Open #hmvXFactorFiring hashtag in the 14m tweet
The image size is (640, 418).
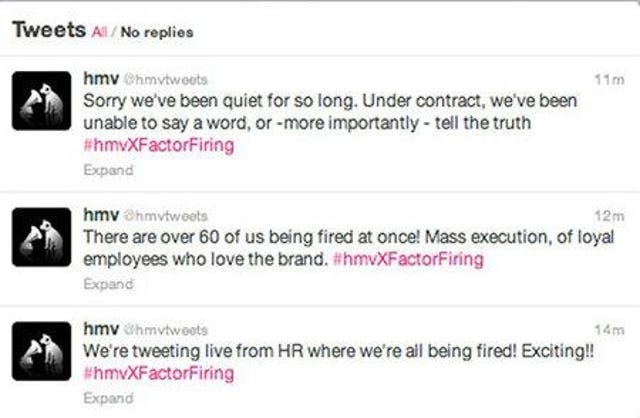click(159, 373)
